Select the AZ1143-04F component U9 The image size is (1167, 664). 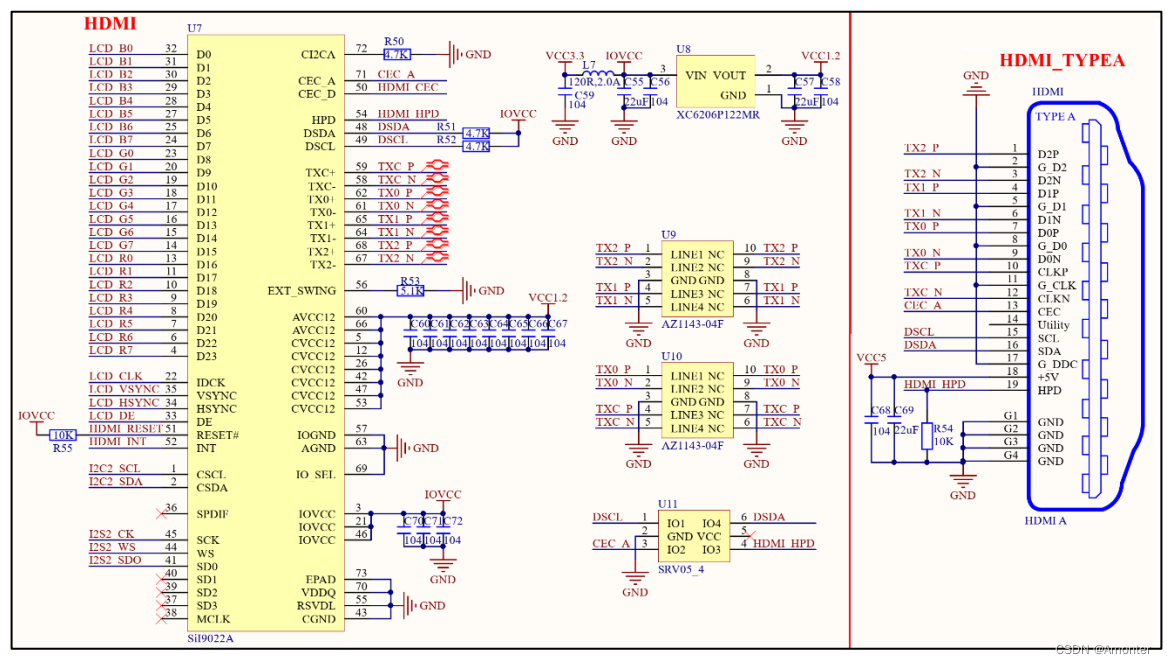(x=696, y=280)
